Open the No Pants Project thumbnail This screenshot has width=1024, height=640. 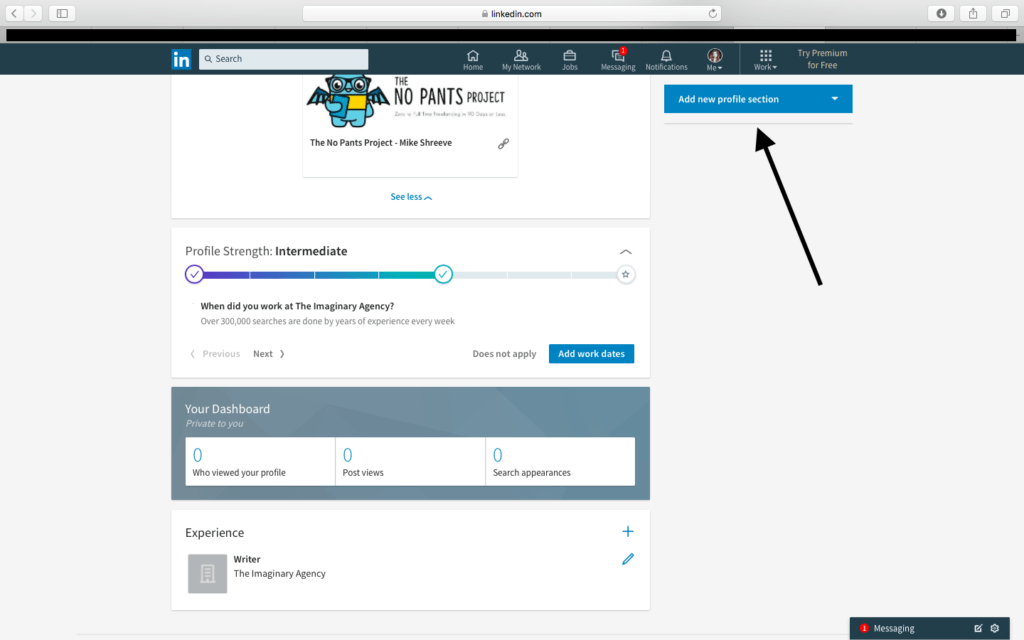click(x=409, y=101)
